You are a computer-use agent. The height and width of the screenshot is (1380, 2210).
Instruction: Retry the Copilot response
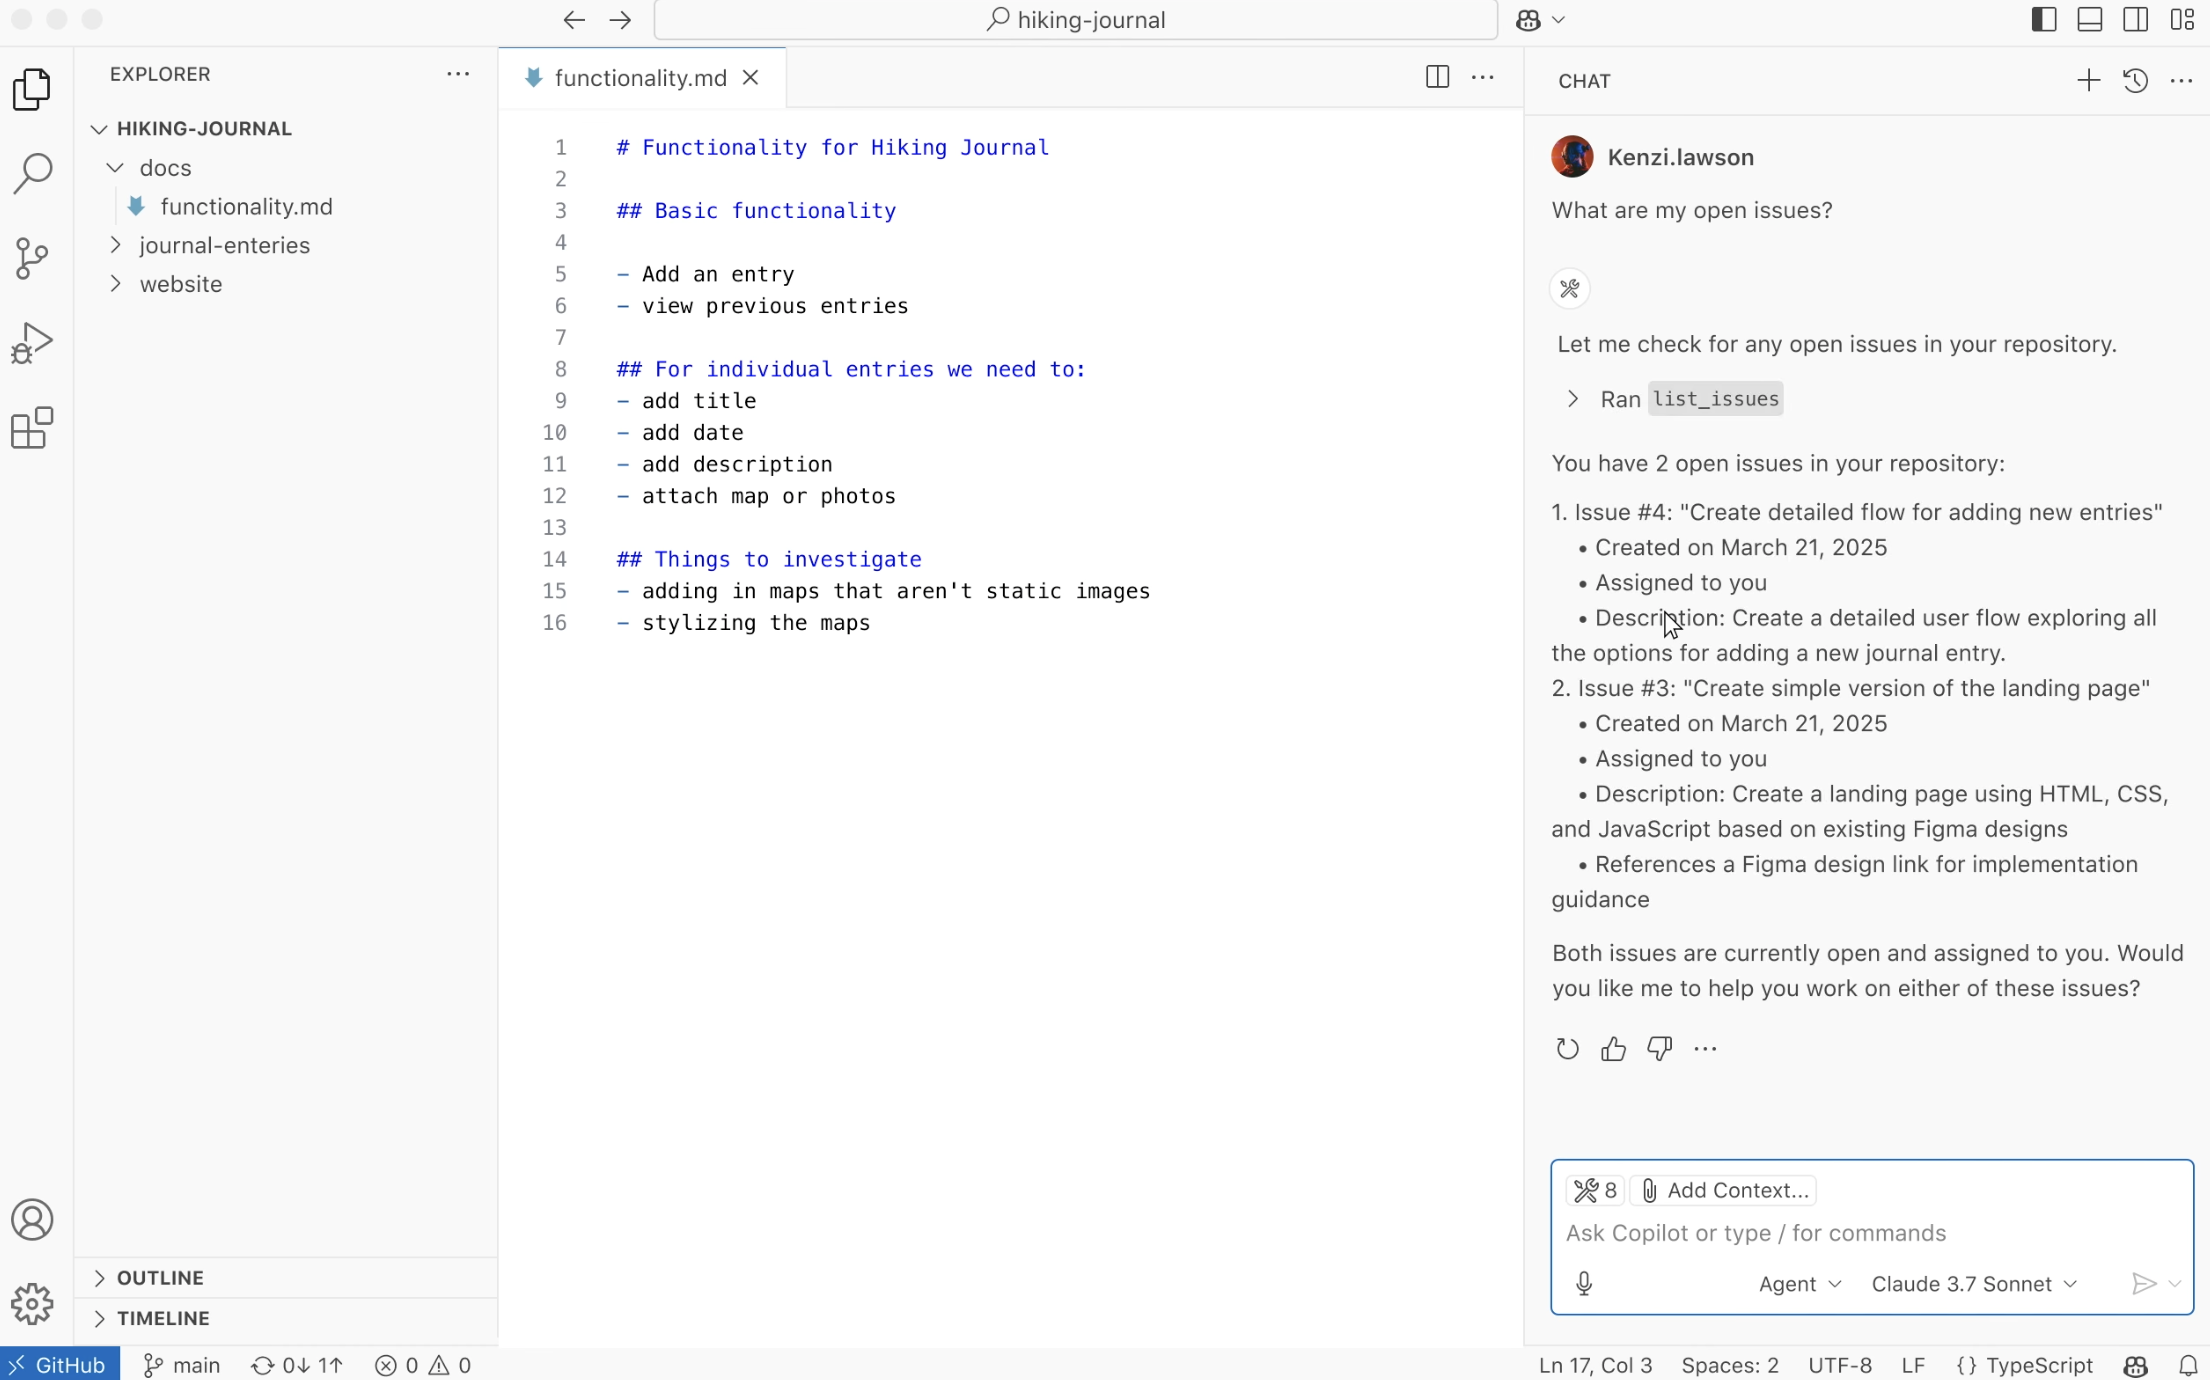(1567, 1049)
